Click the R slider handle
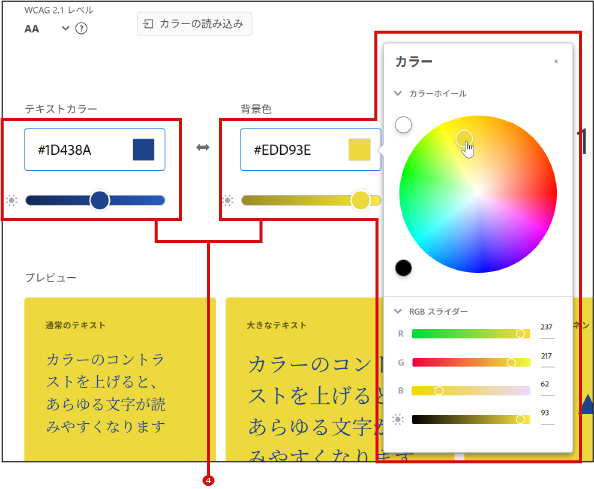This screenshot has height=489, width=594. tap(521, 334)
